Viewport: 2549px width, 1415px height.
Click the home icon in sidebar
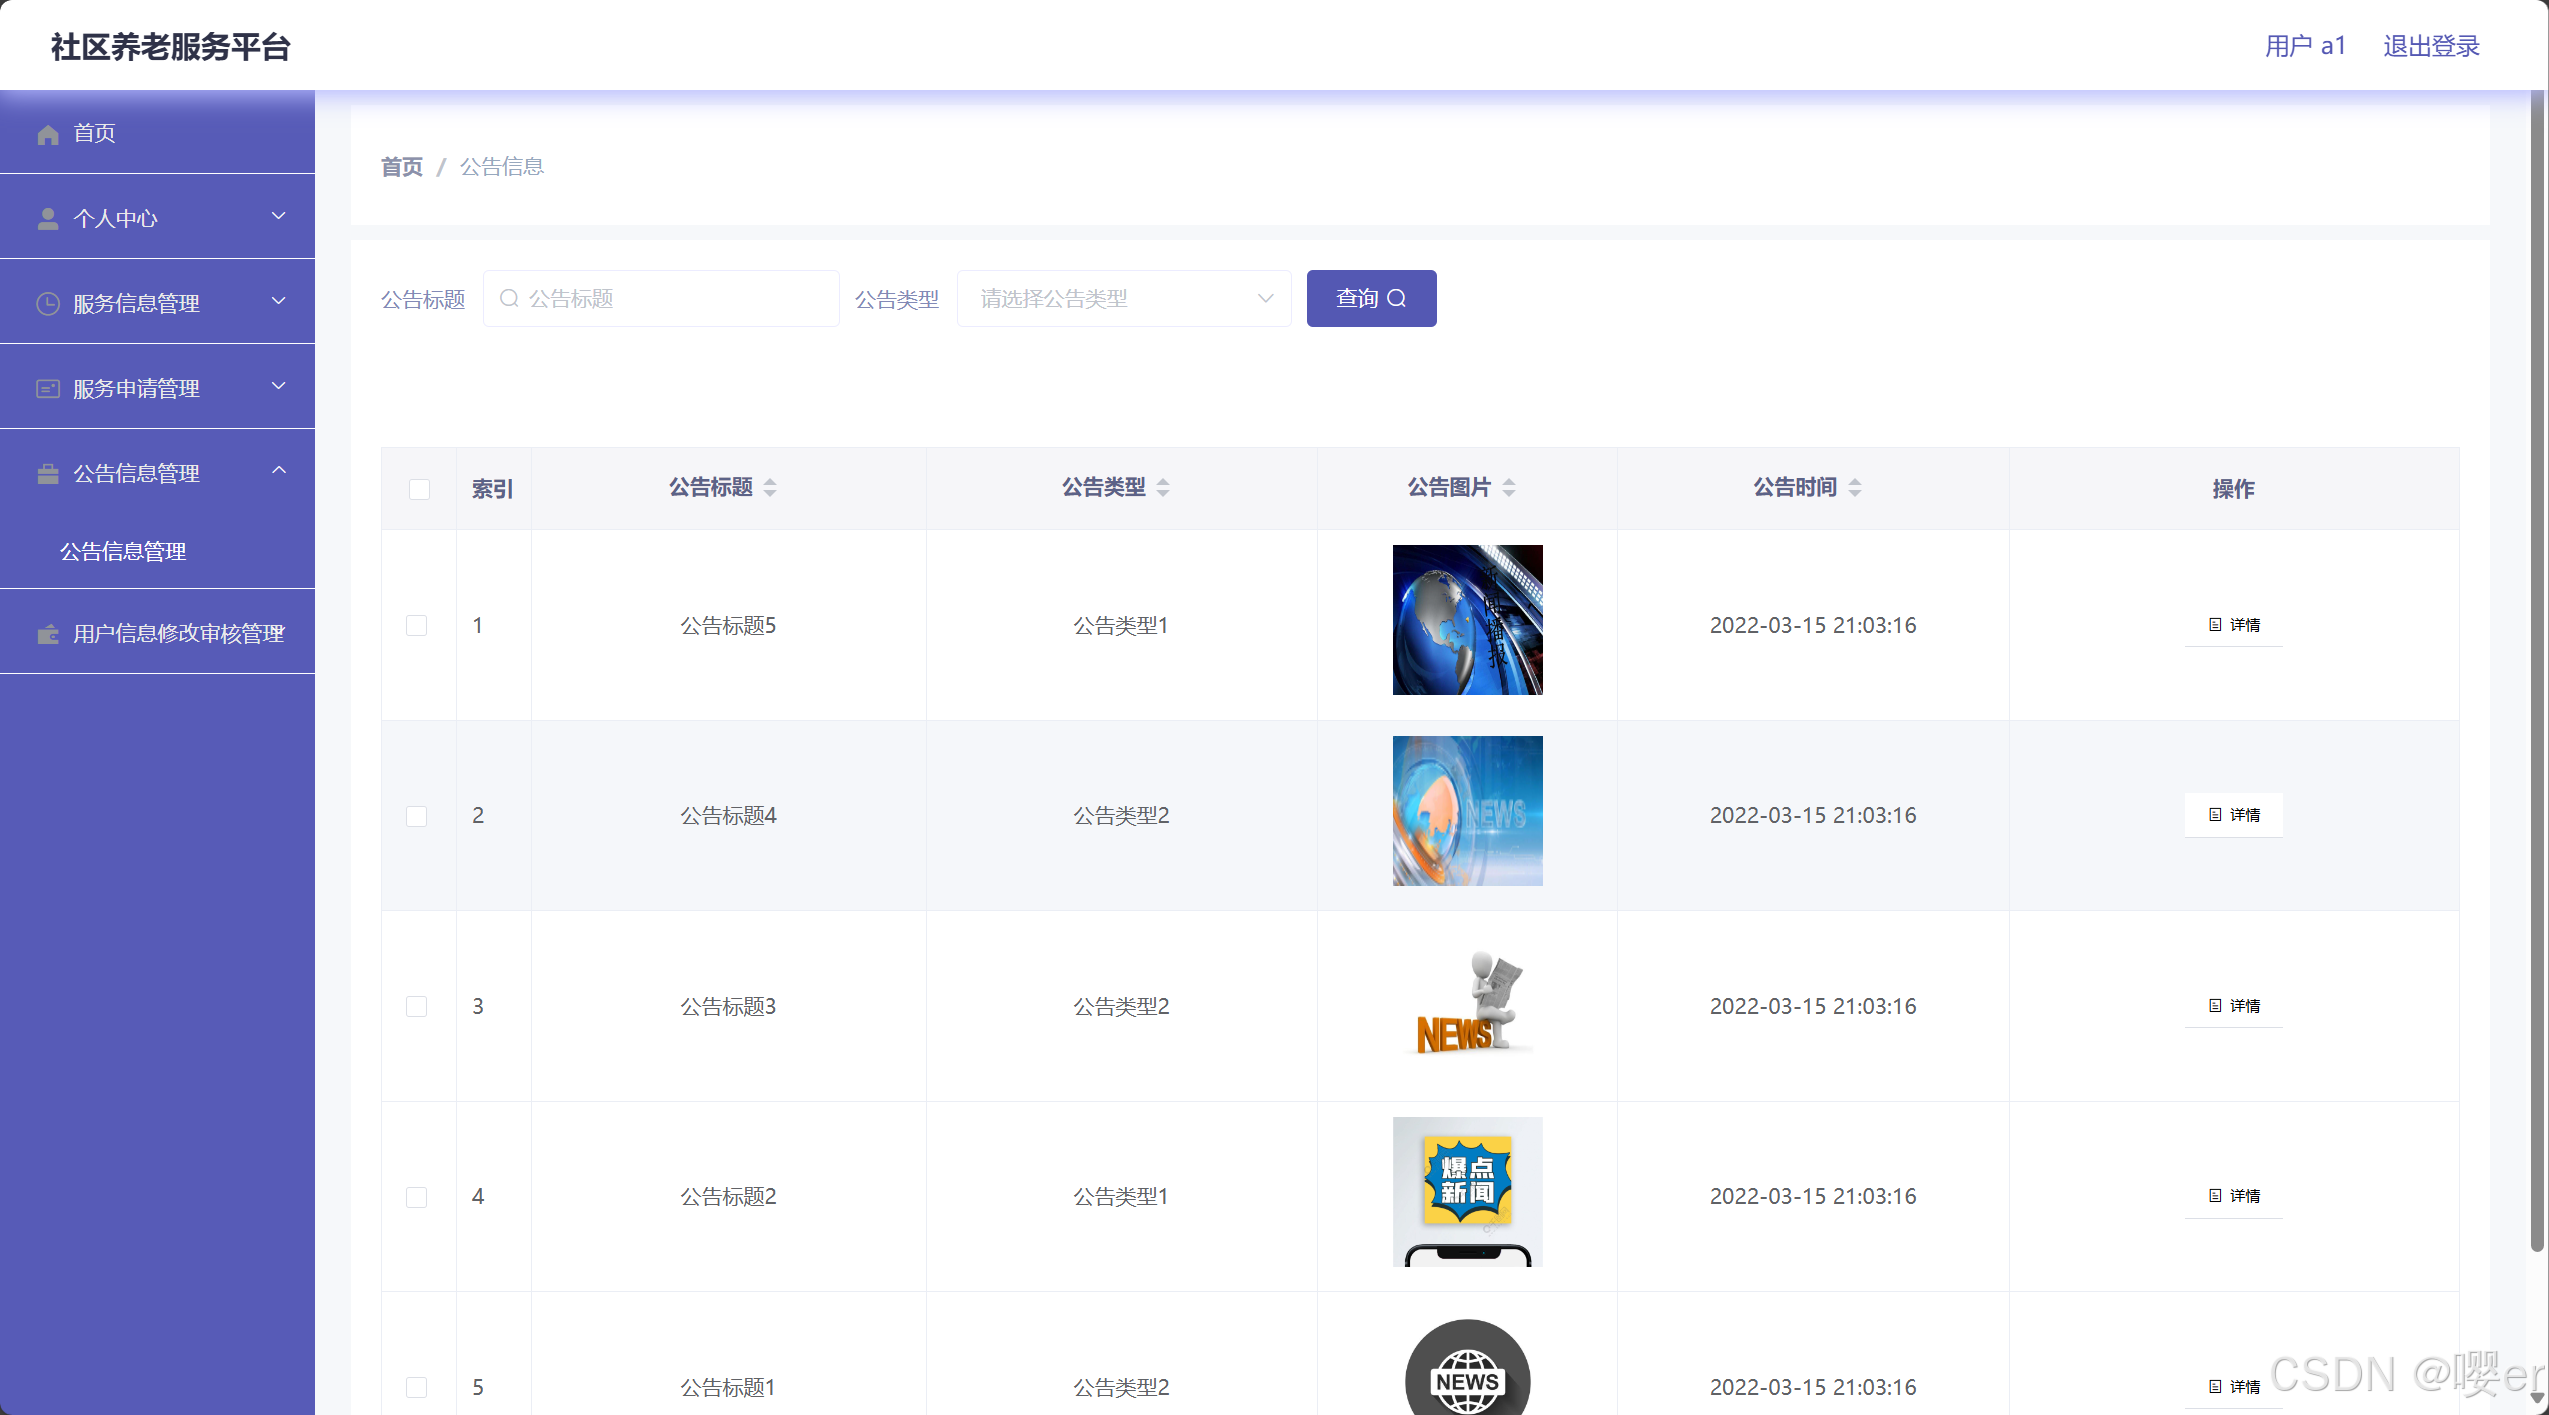pyautogui.click(x=47, y=134)
